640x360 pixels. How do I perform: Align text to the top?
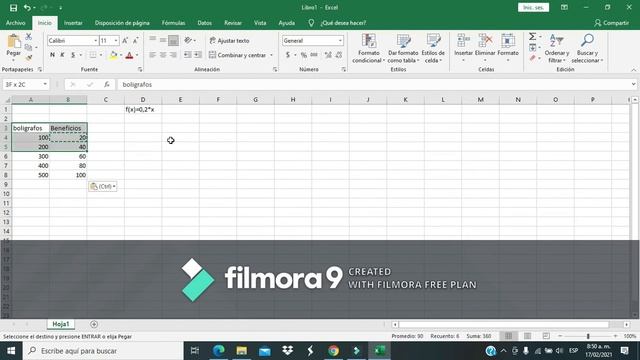click(152, 40)
